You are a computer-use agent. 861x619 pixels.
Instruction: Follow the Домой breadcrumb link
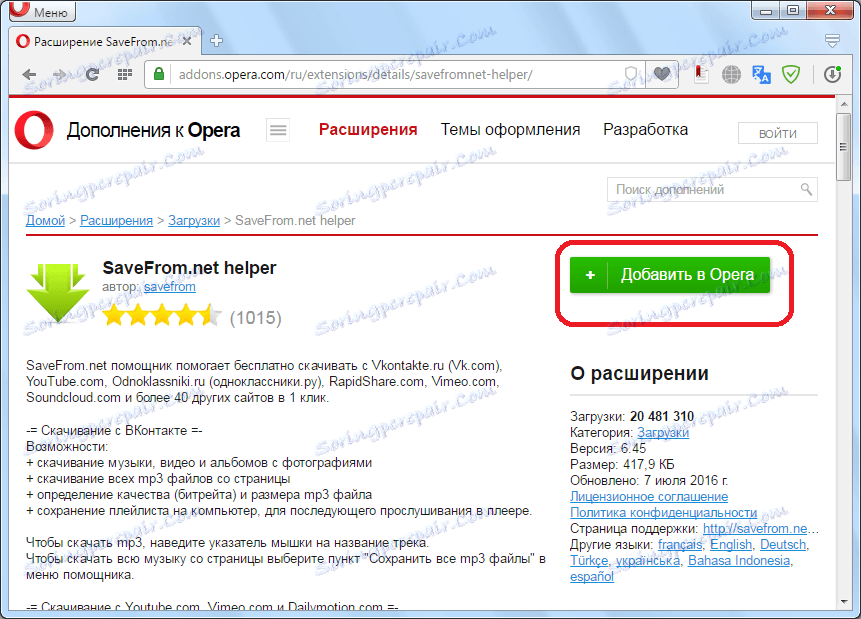pos(45,221)
